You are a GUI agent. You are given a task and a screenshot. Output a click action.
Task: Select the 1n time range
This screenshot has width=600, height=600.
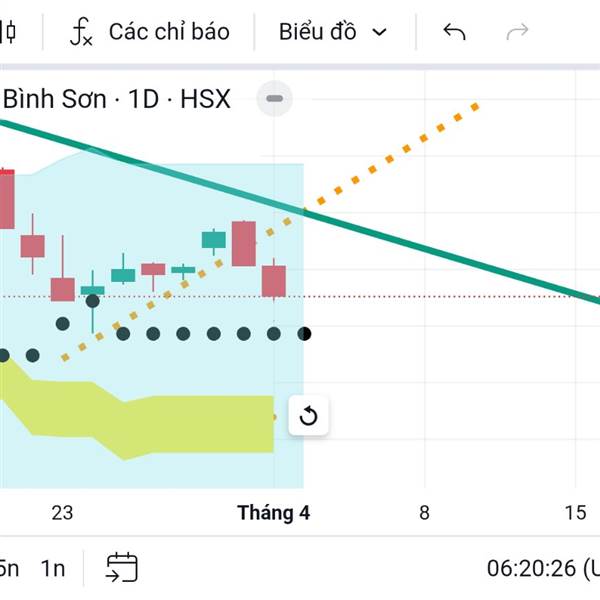click(53, 568)
